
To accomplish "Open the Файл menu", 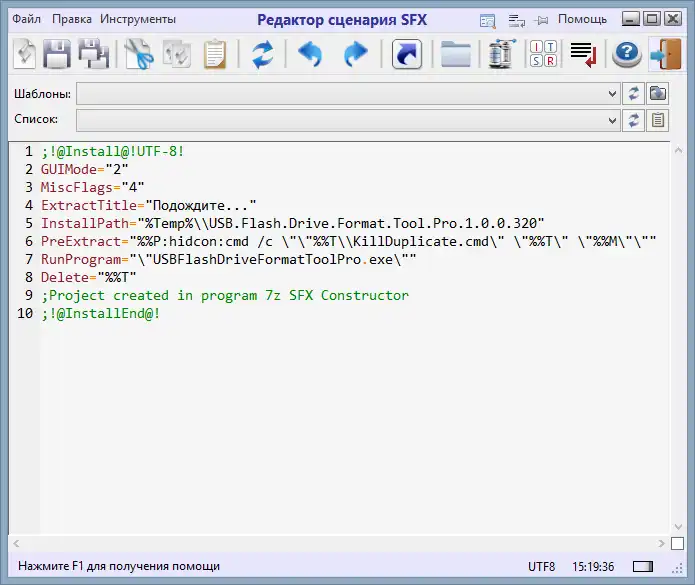I will click(26, 19).
